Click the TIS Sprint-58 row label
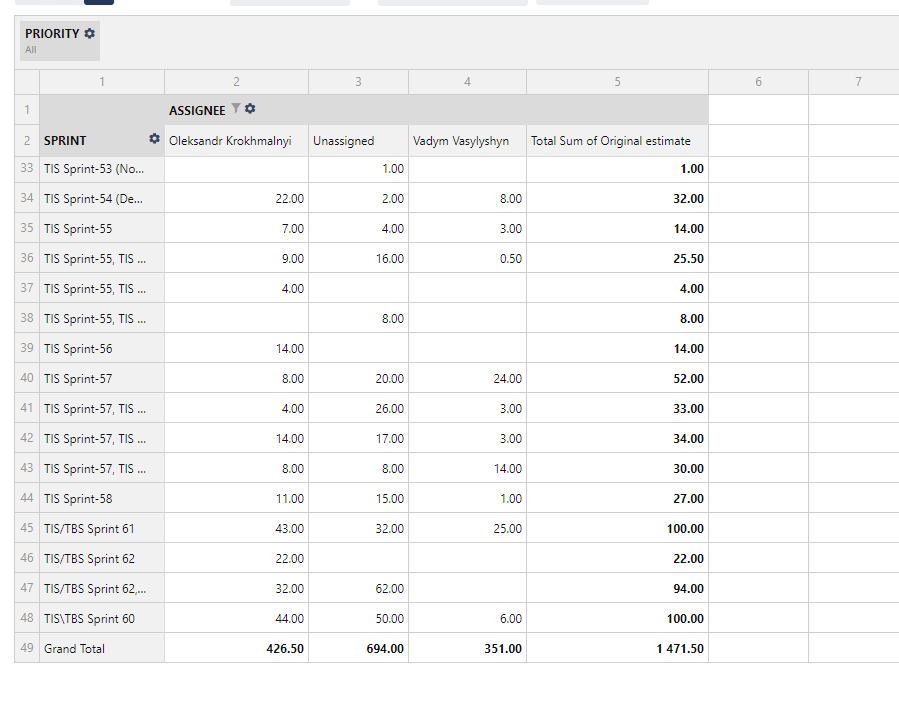This screenshot has height=713, width=899. [102, 498]
